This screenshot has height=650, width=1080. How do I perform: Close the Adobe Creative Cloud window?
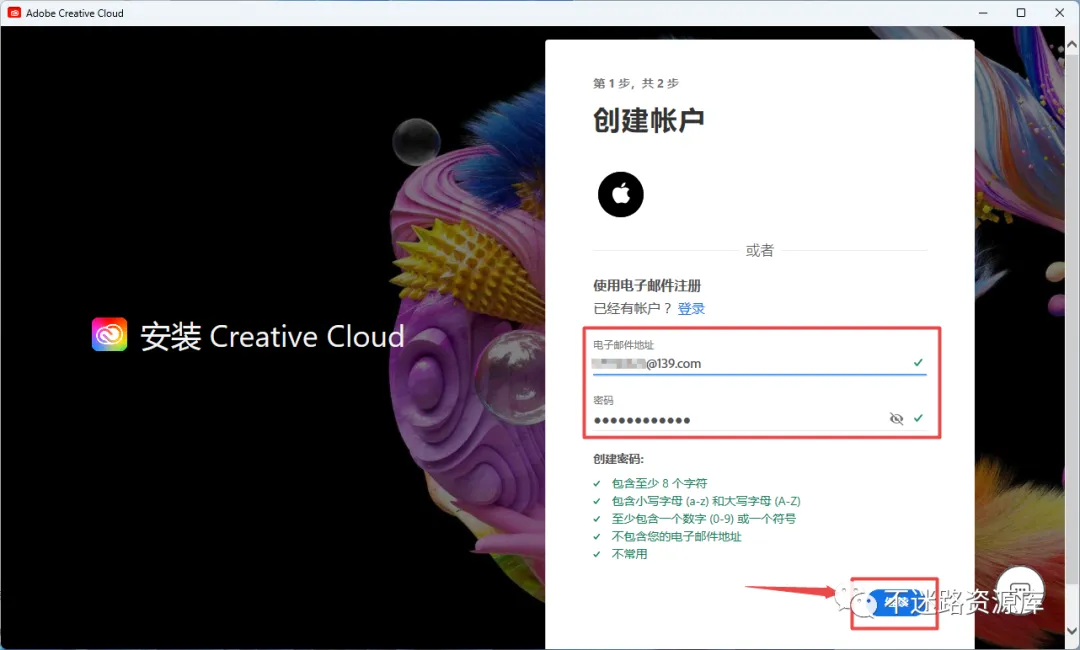point(1059,13)
